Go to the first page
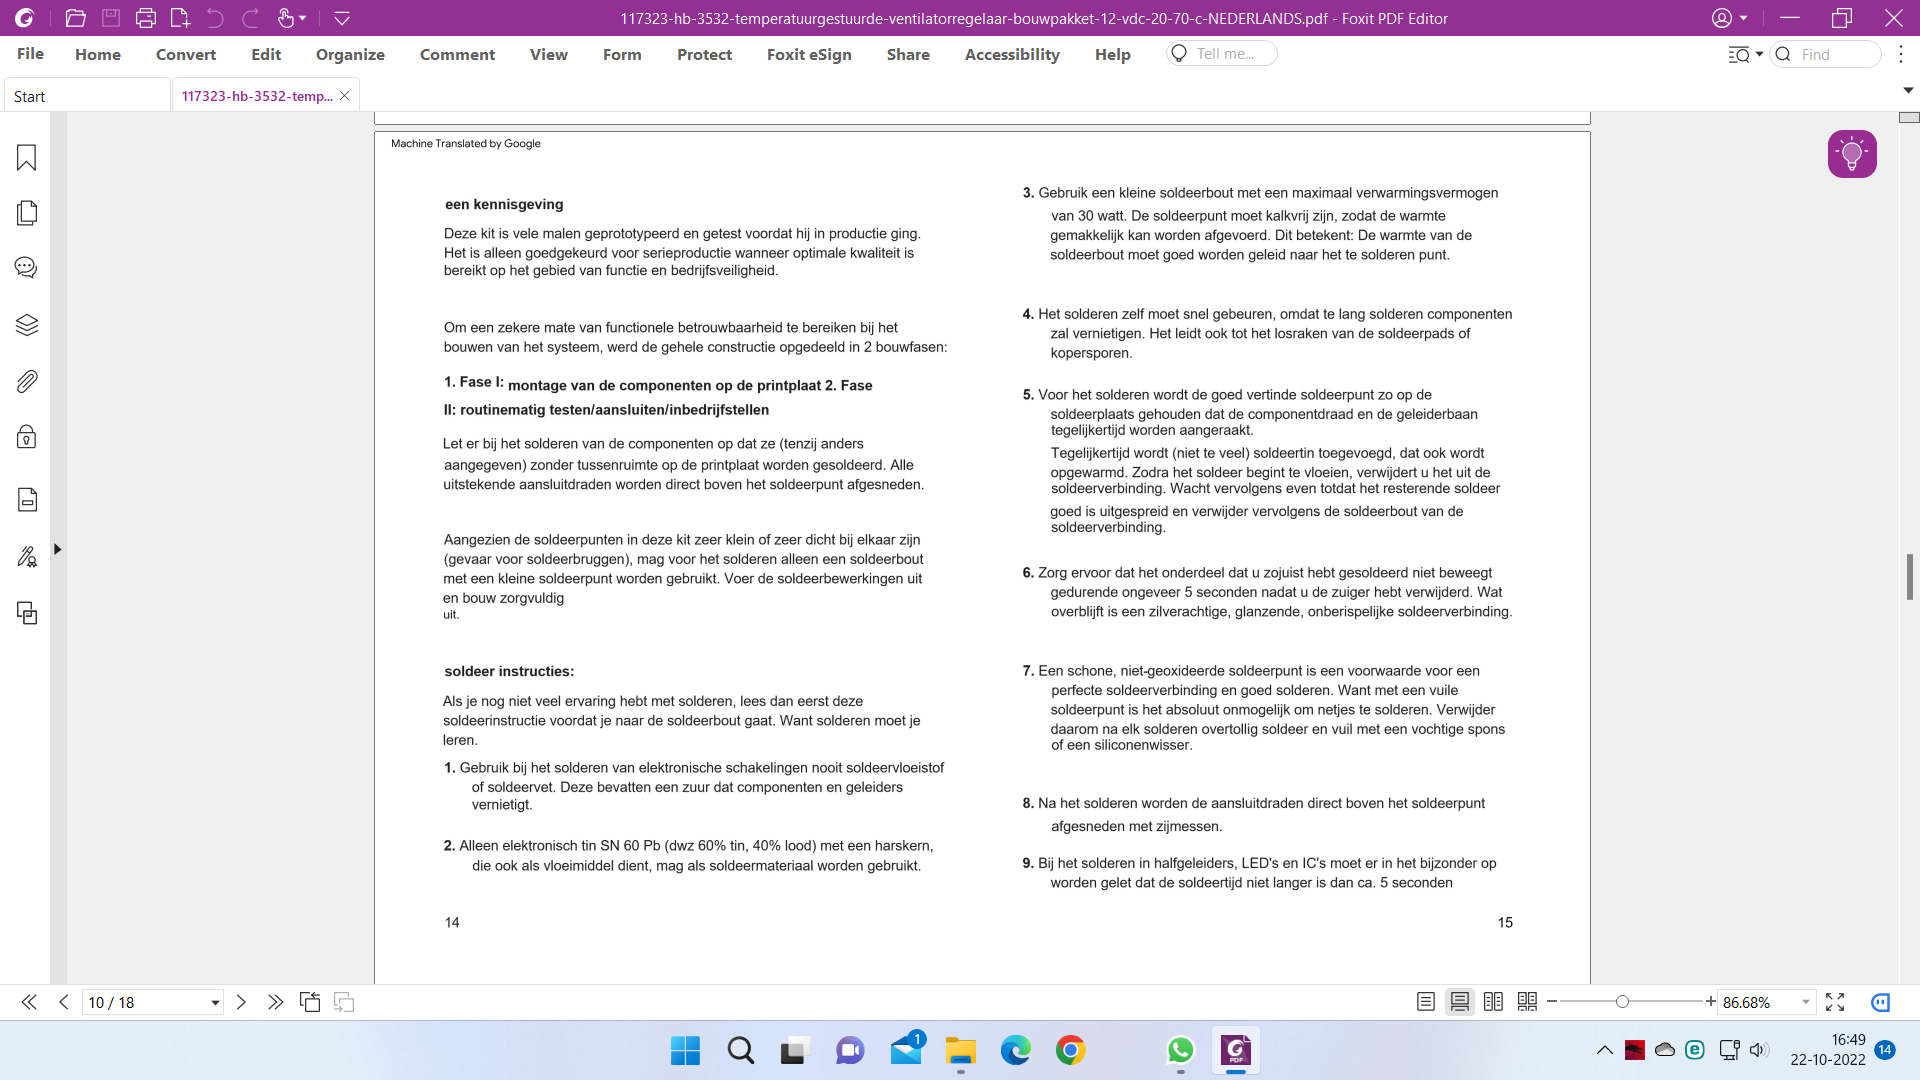This screenshot has height=1080, width=1920. click(29, 1002)
